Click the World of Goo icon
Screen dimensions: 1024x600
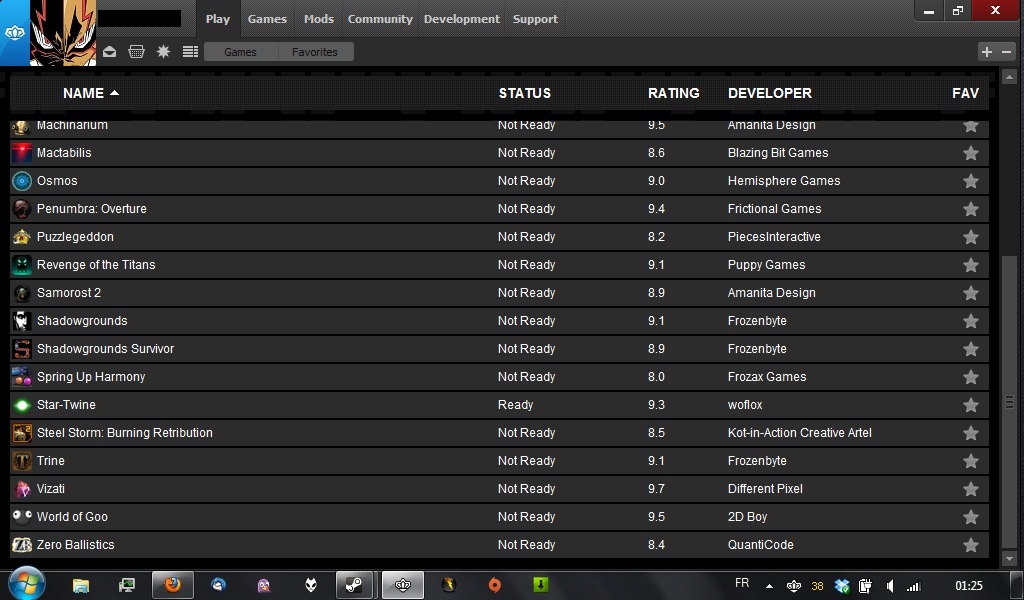22,517
